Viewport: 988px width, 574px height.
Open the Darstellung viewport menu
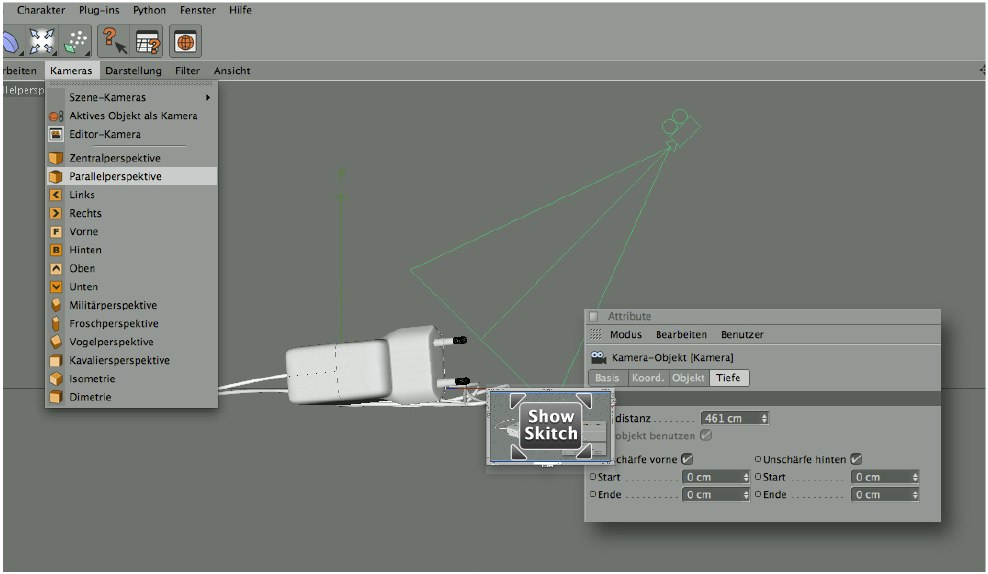134,71
